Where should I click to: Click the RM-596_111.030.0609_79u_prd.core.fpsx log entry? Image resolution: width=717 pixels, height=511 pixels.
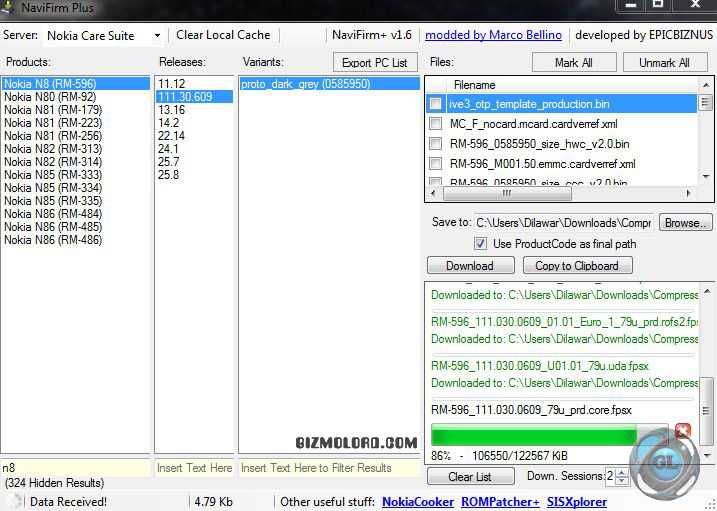tap(531, 410)
